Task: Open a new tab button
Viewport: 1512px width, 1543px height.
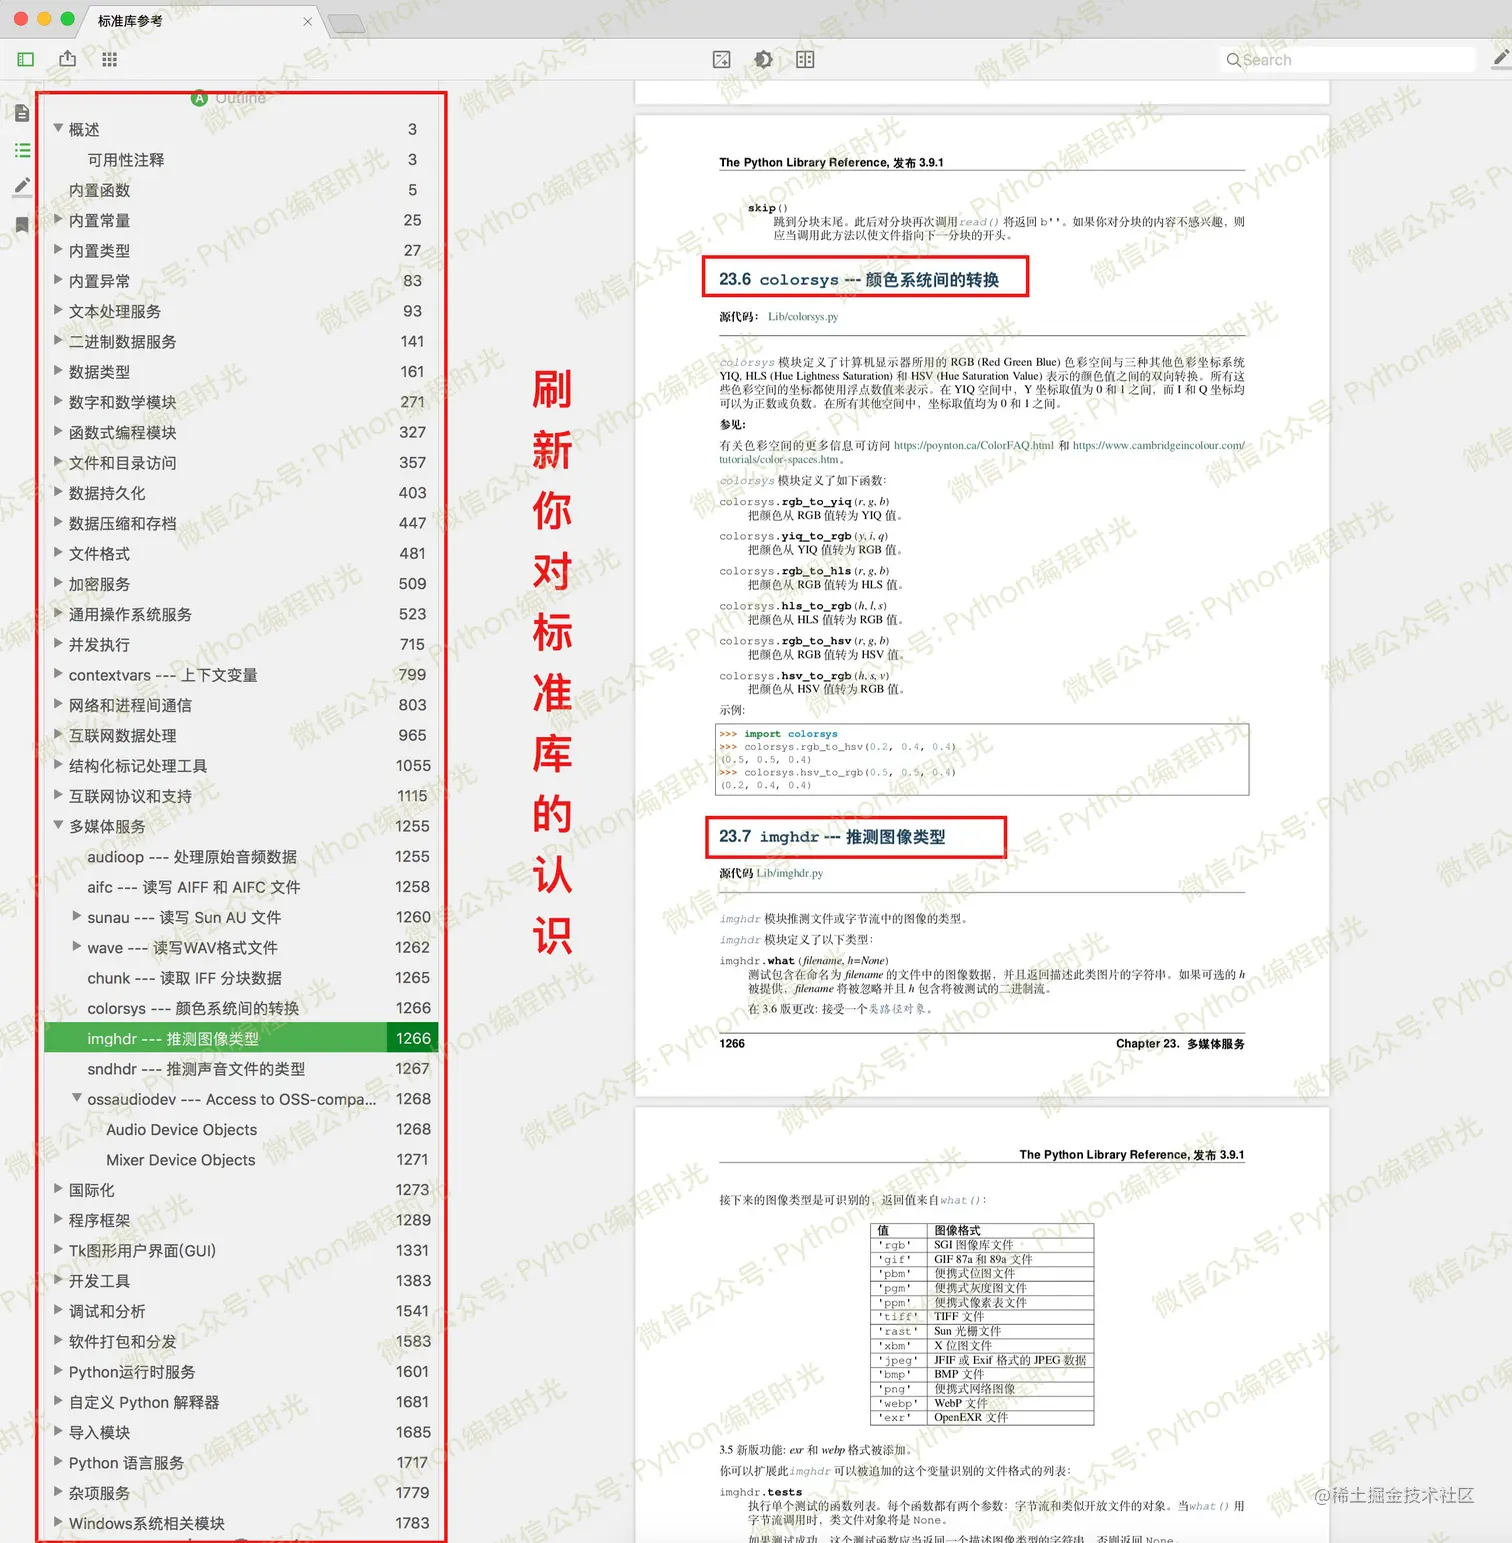Action: 346,23
